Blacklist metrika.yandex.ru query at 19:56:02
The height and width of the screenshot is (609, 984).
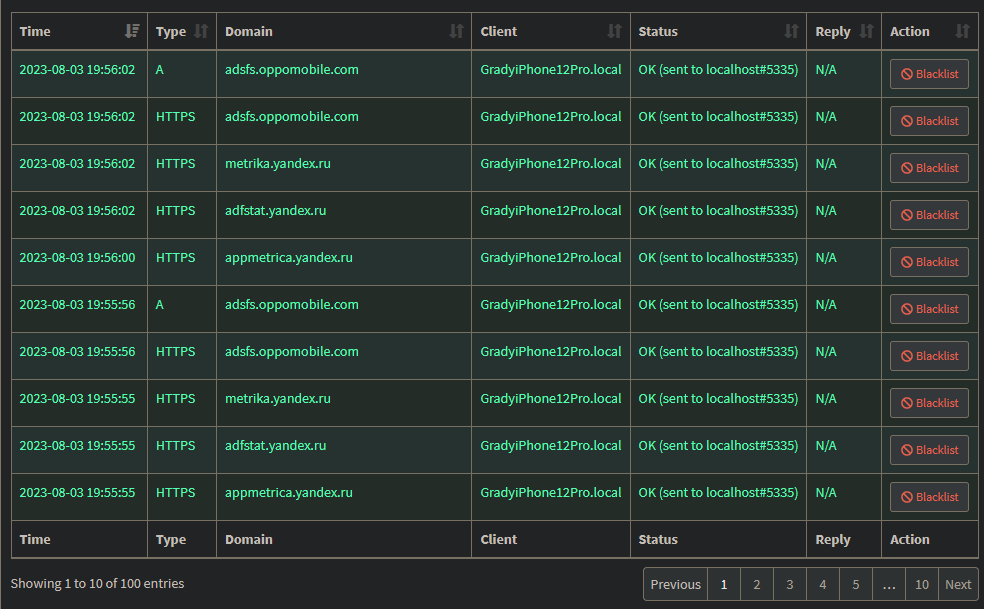pyautogui.click(x=929, y=168)
